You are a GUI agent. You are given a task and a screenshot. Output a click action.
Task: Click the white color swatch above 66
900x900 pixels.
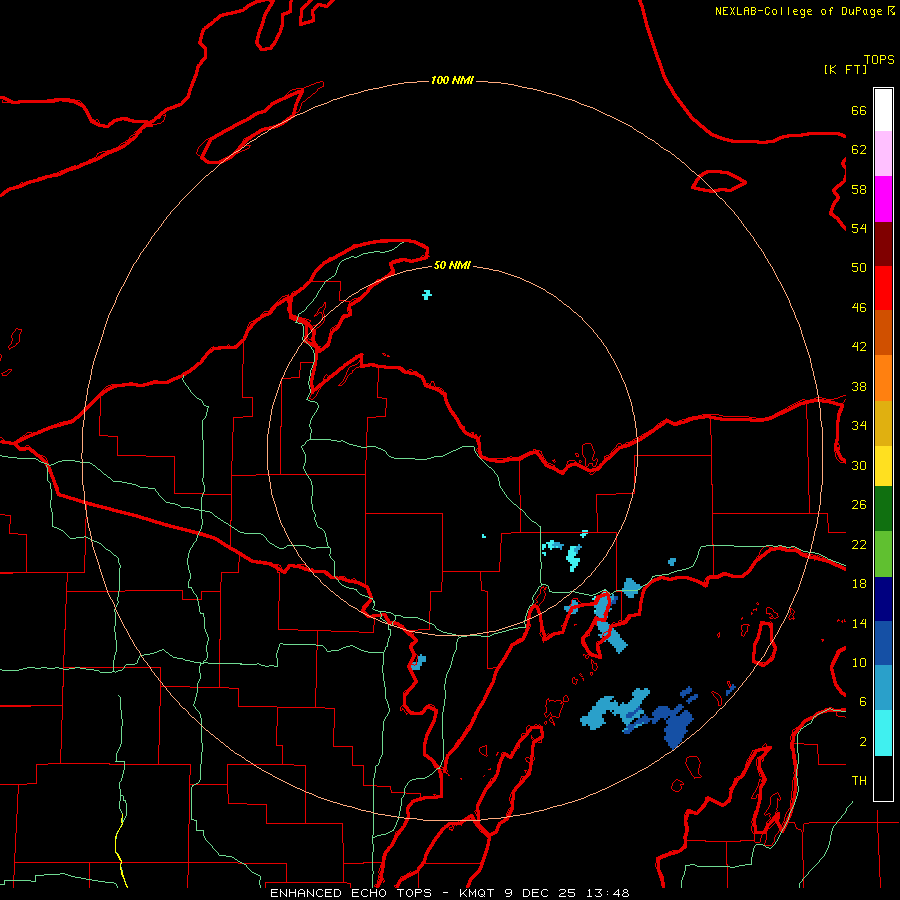click(x=883, y=110)
